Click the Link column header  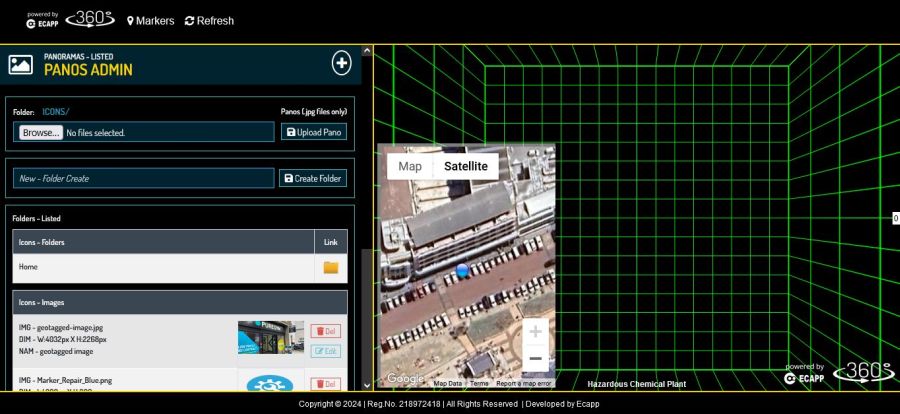[331, 242]
